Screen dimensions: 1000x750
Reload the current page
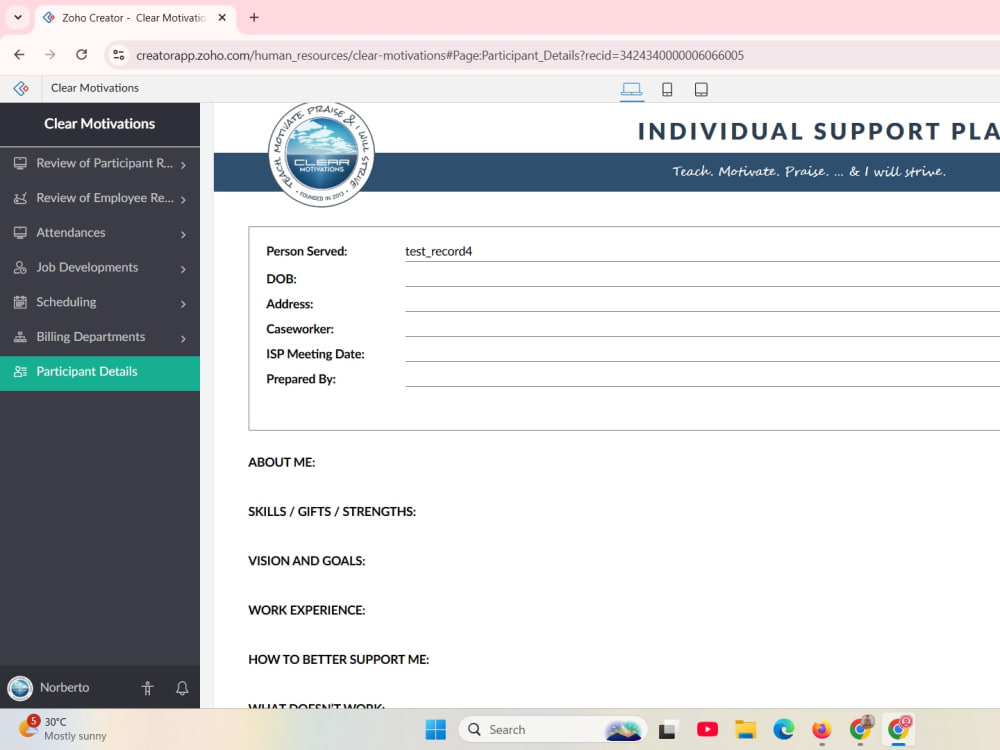(82, 55)
